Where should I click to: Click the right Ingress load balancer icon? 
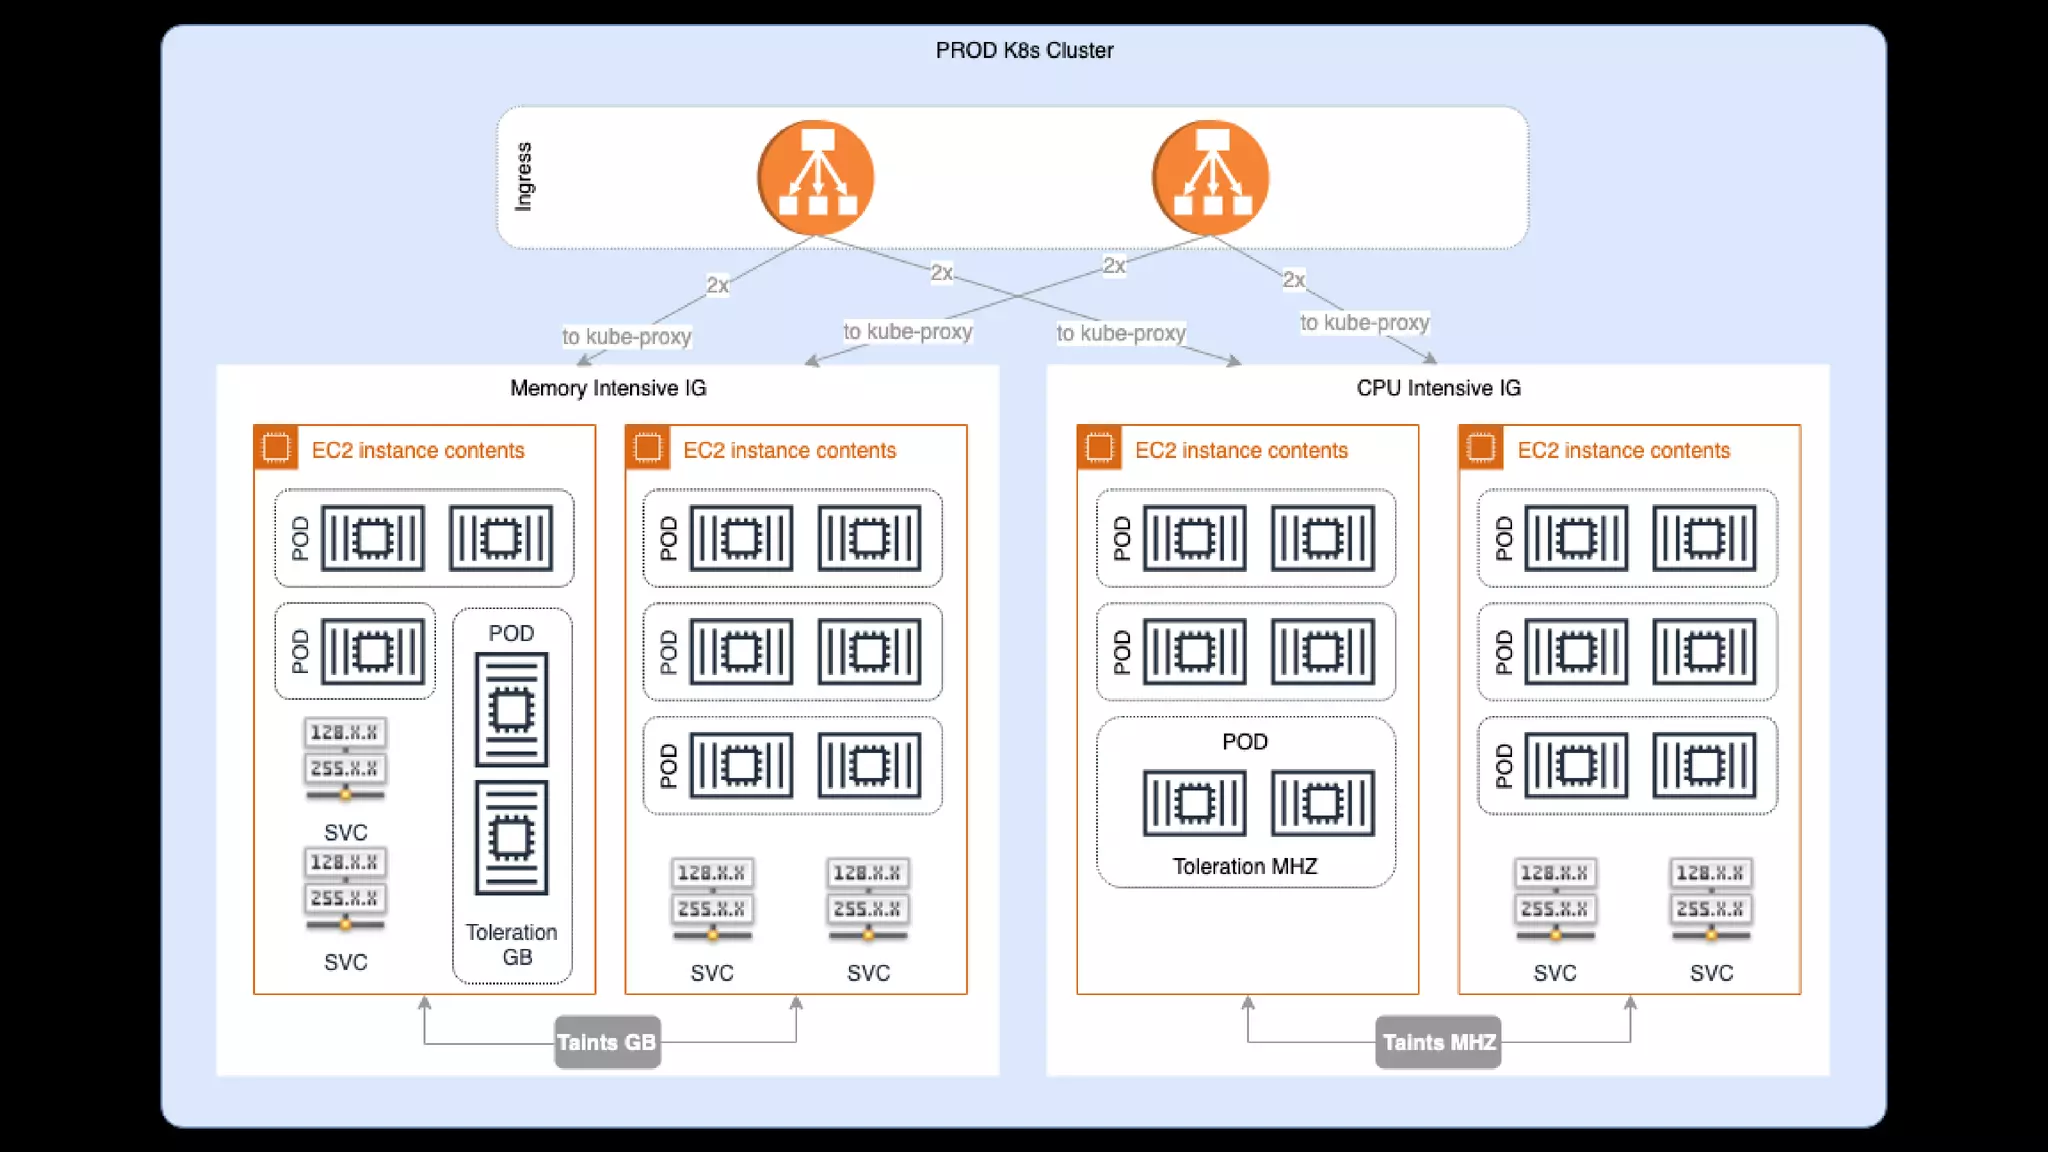tap(1211, 179)
